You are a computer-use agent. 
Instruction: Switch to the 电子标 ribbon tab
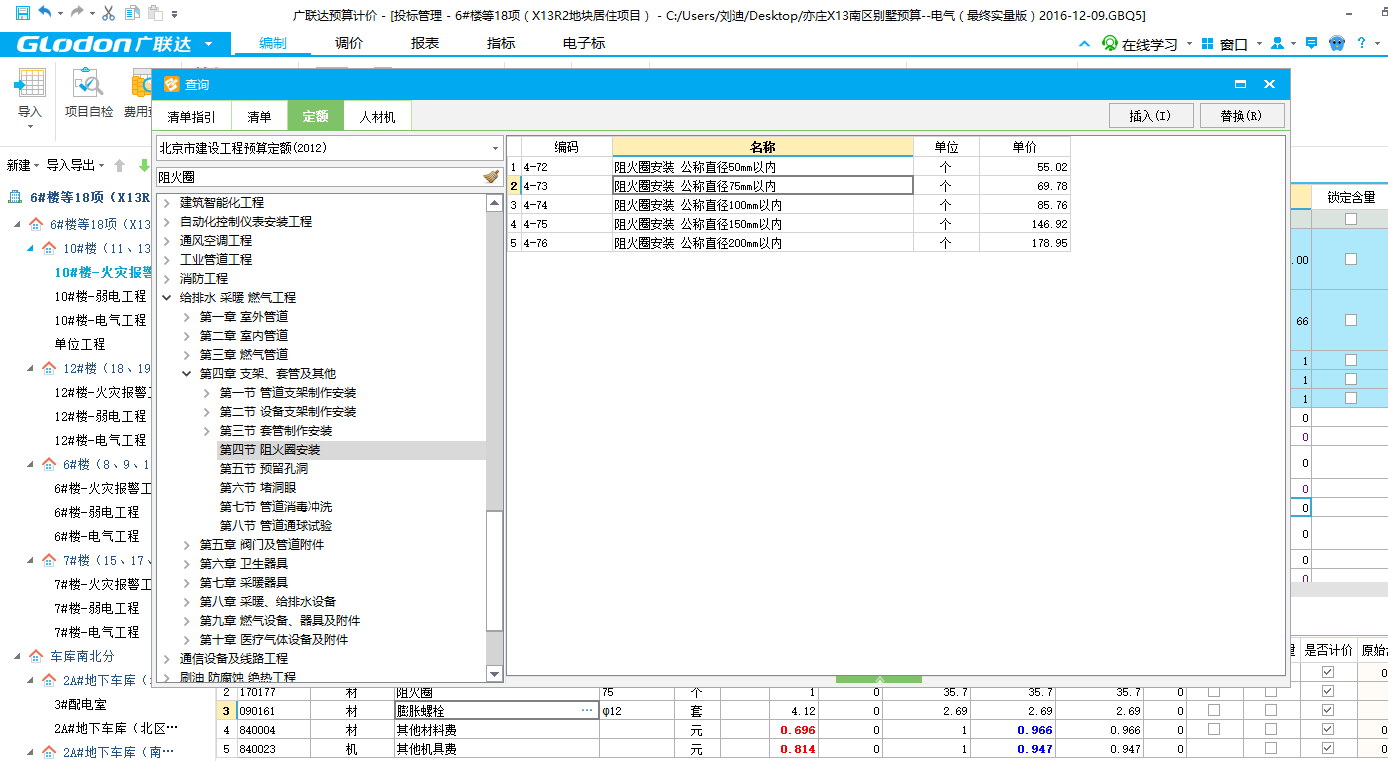pyautogui.click(x=584, y=43)
